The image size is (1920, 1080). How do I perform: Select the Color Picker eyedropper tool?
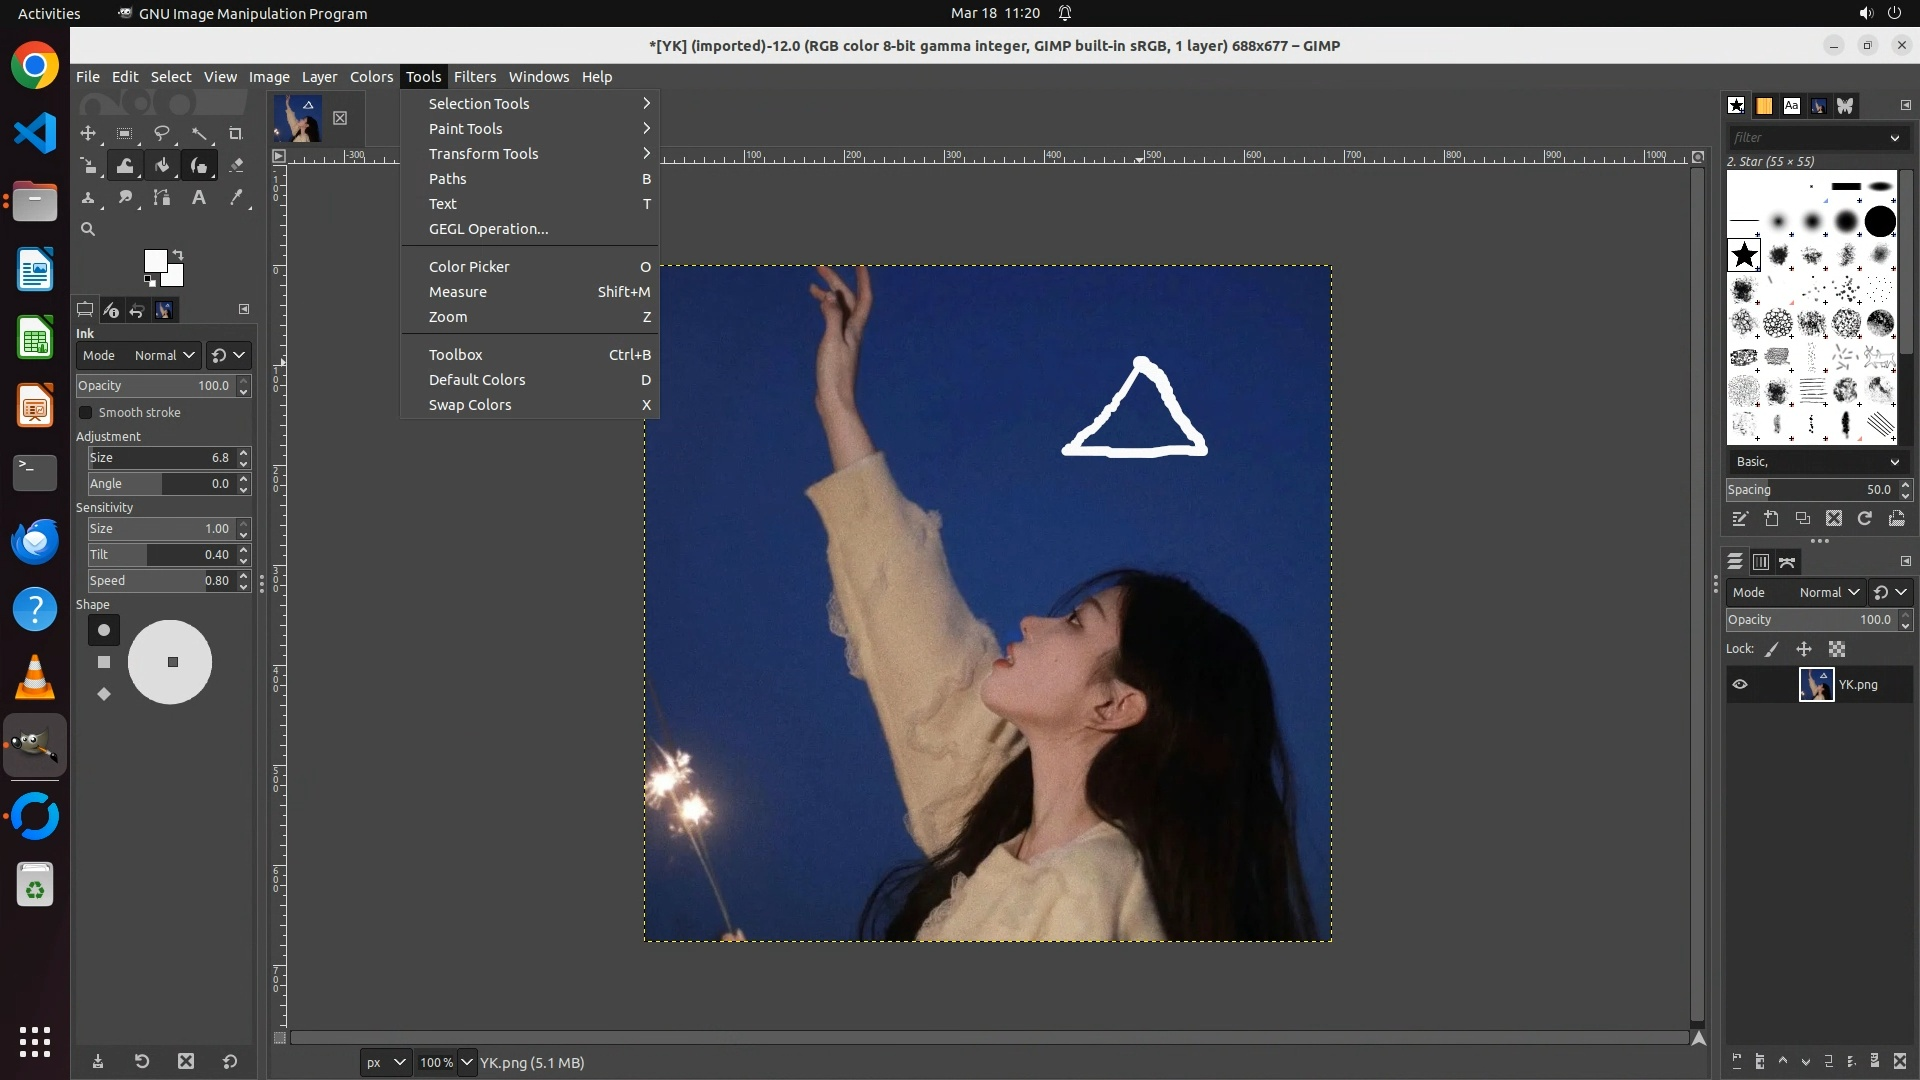pos(236,198)
